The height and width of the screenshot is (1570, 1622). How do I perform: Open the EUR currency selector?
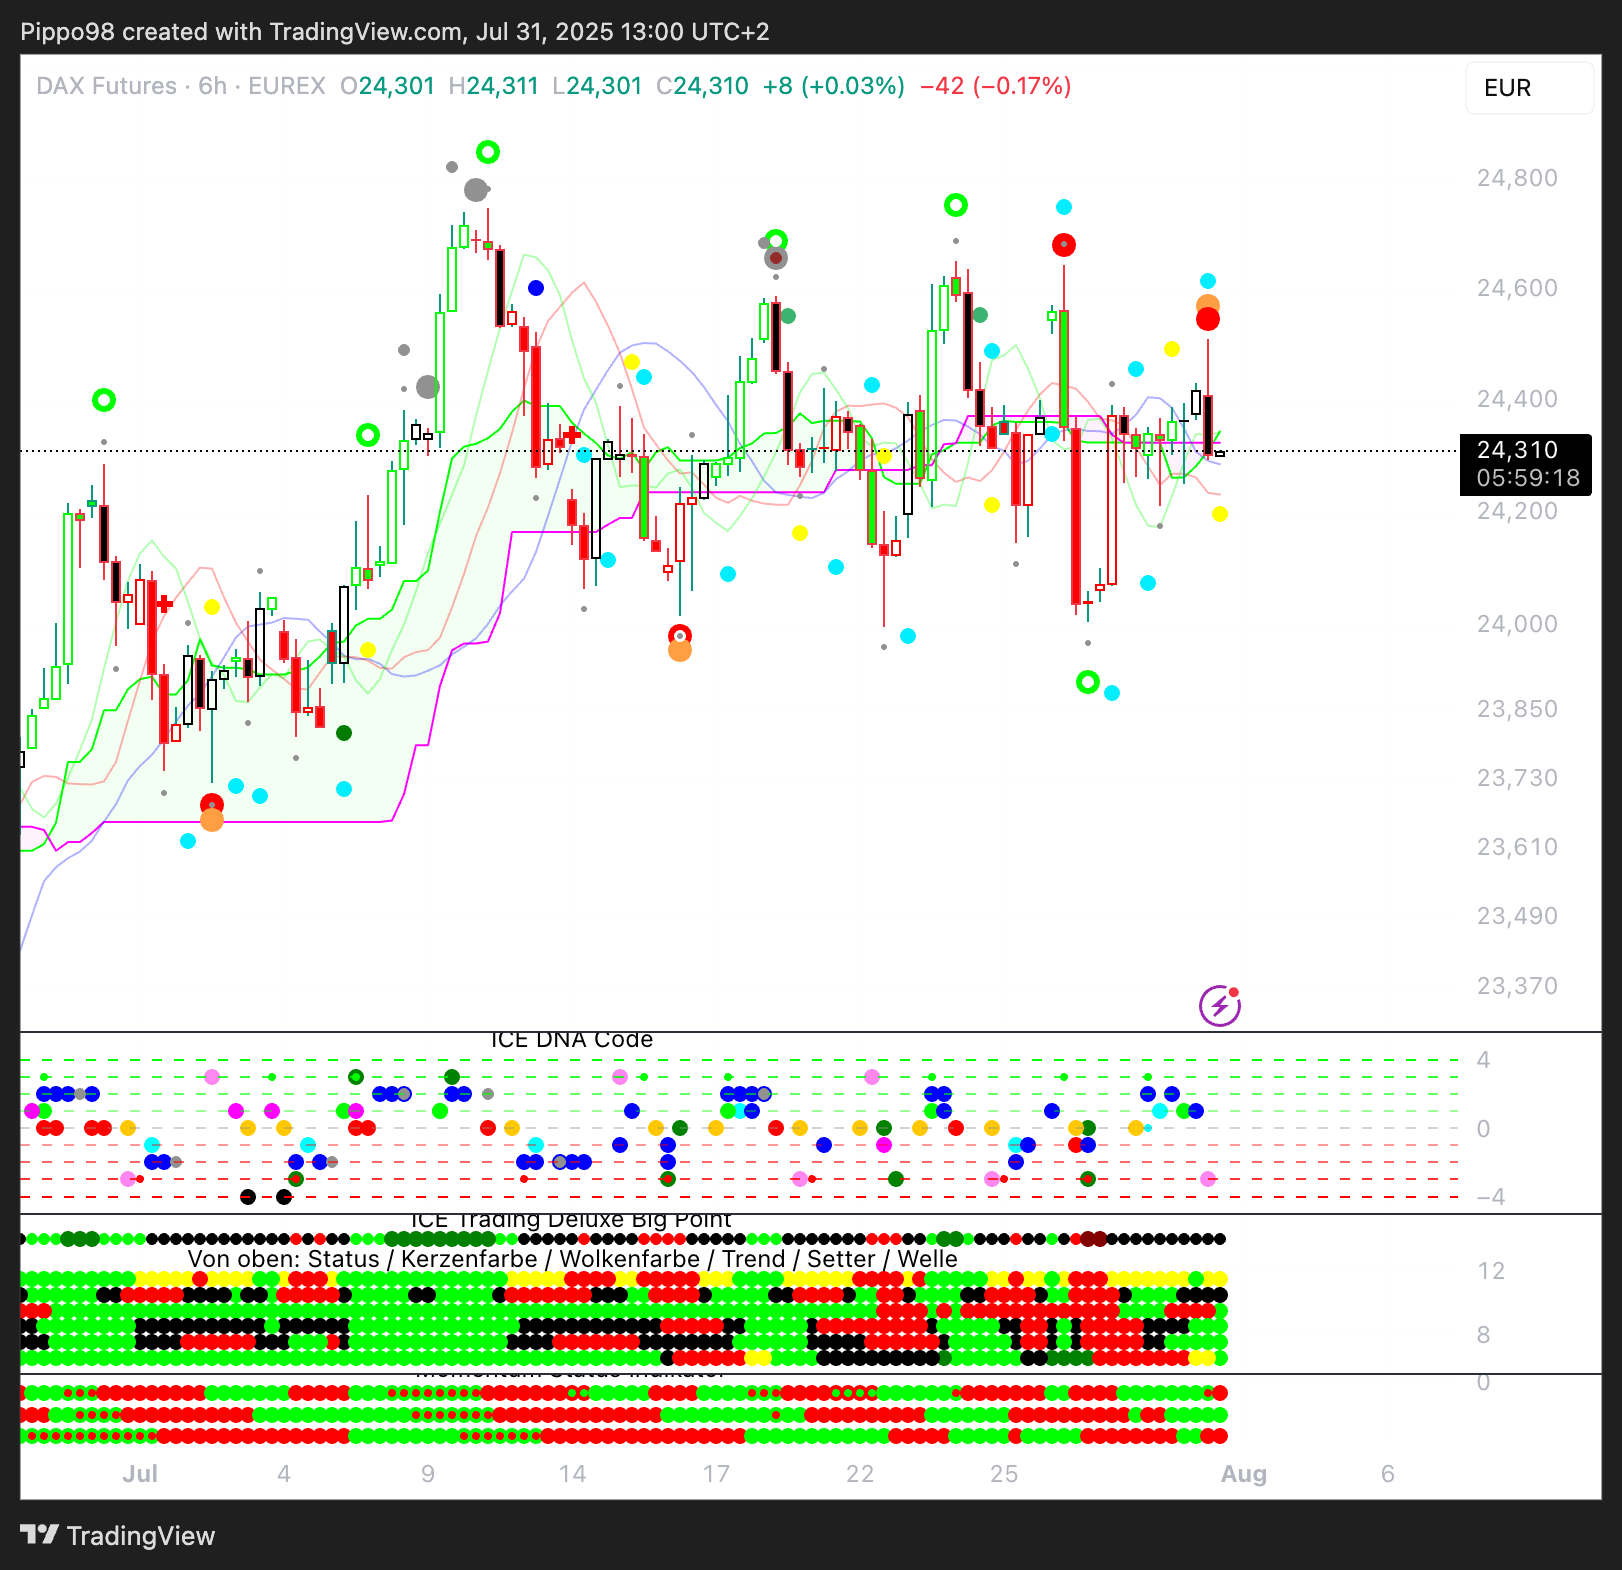[x=1528, y=88]
